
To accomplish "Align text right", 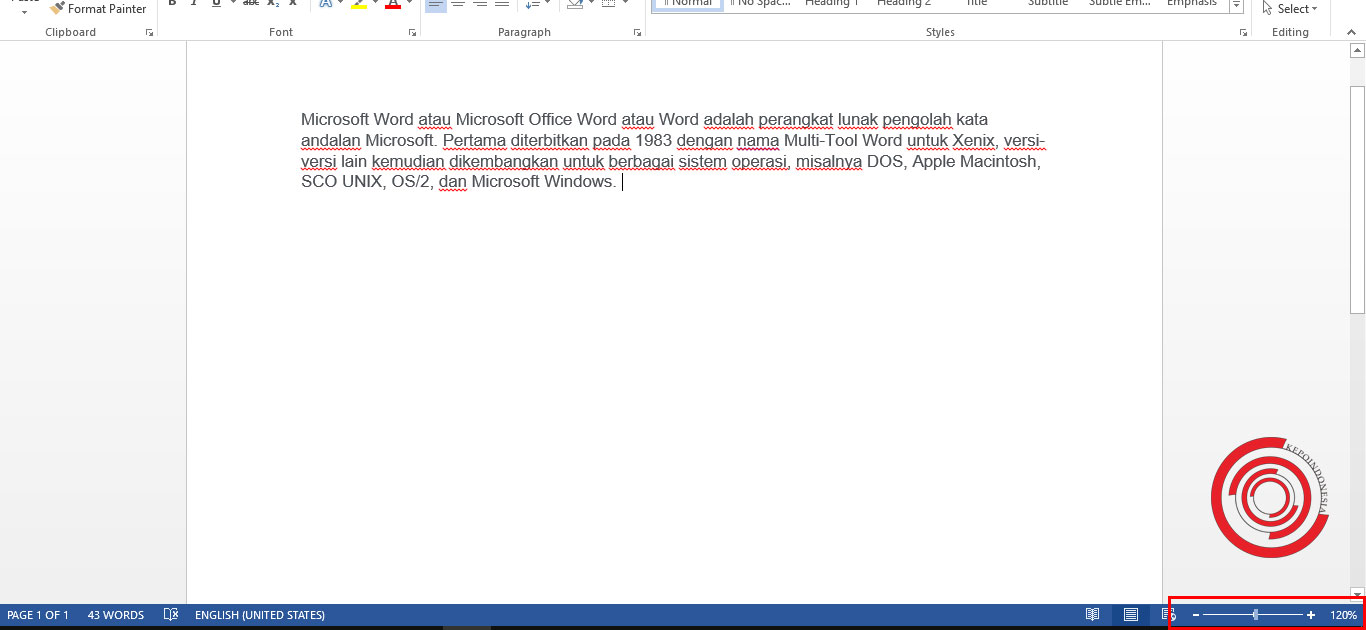I will (480, 5).
